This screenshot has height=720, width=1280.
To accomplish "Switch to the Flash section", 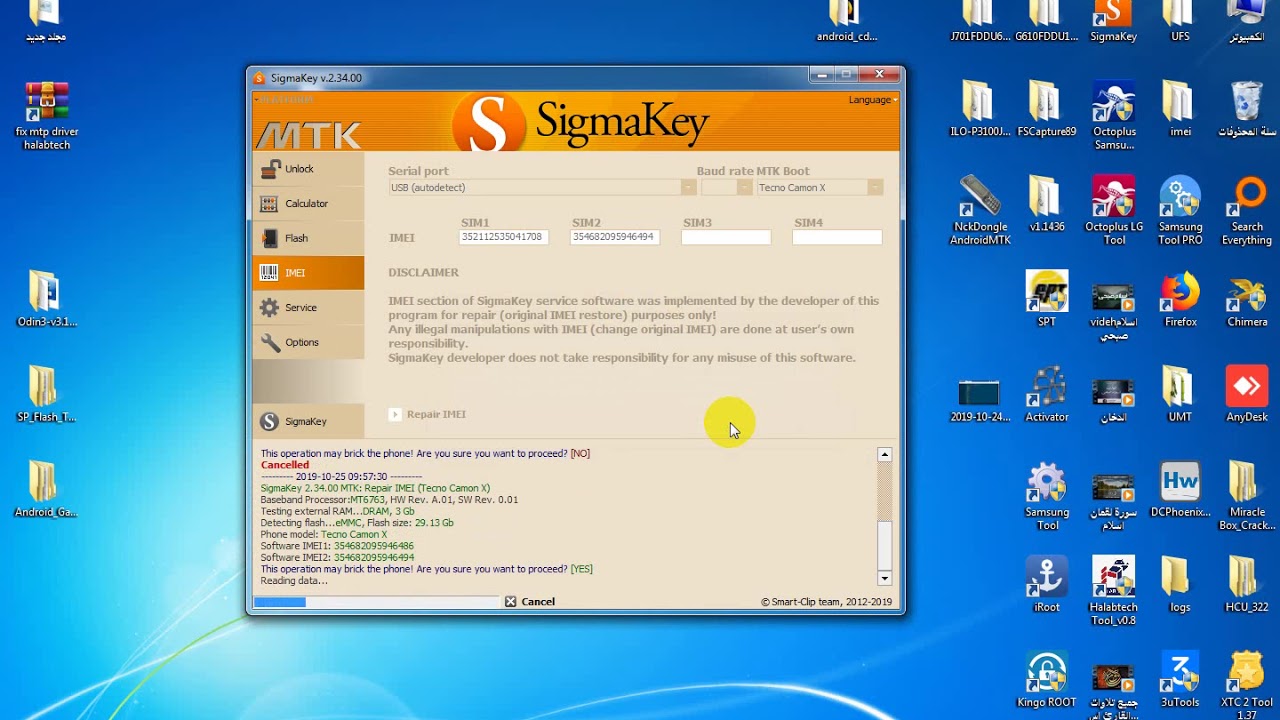I will pos(308,238).
